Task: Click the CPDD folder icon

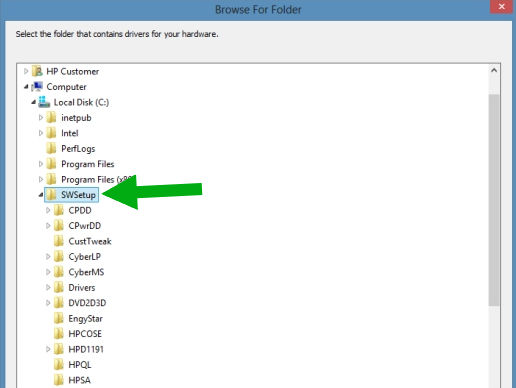Action: [59, 210]
